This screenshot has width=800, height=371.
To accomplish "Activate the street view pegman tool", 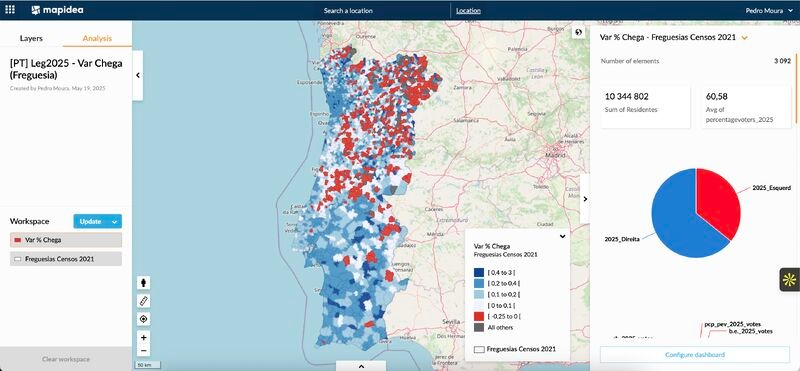I will (x=143, y=283).
